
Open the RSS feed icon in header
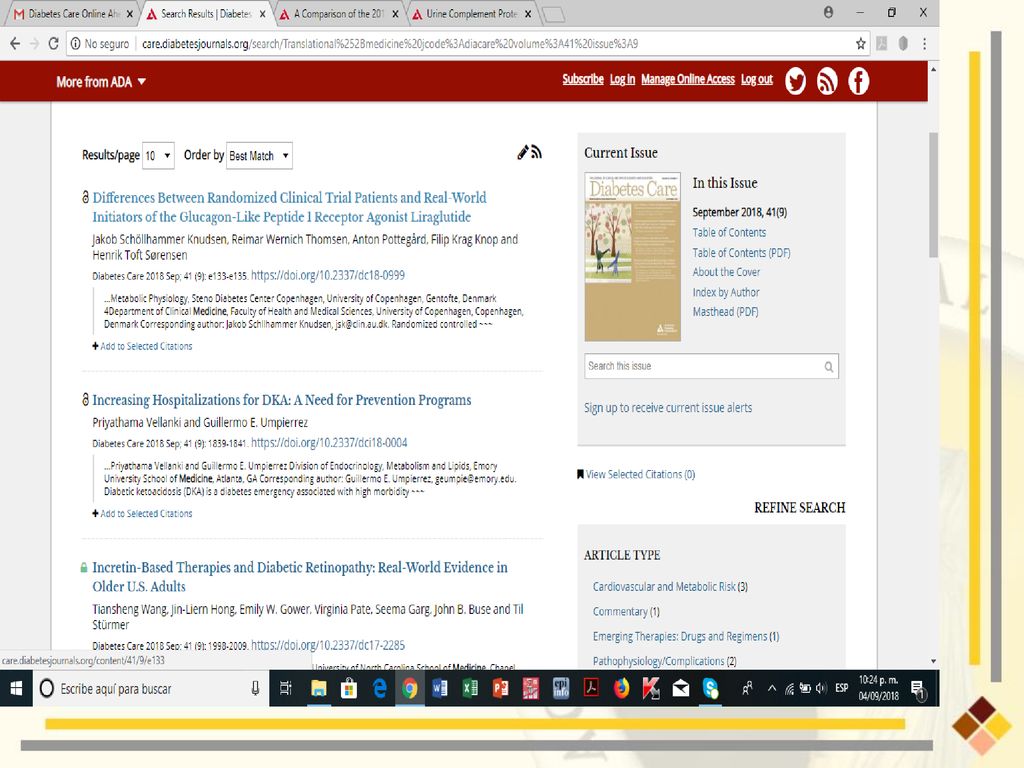click(x=827, y=82)
